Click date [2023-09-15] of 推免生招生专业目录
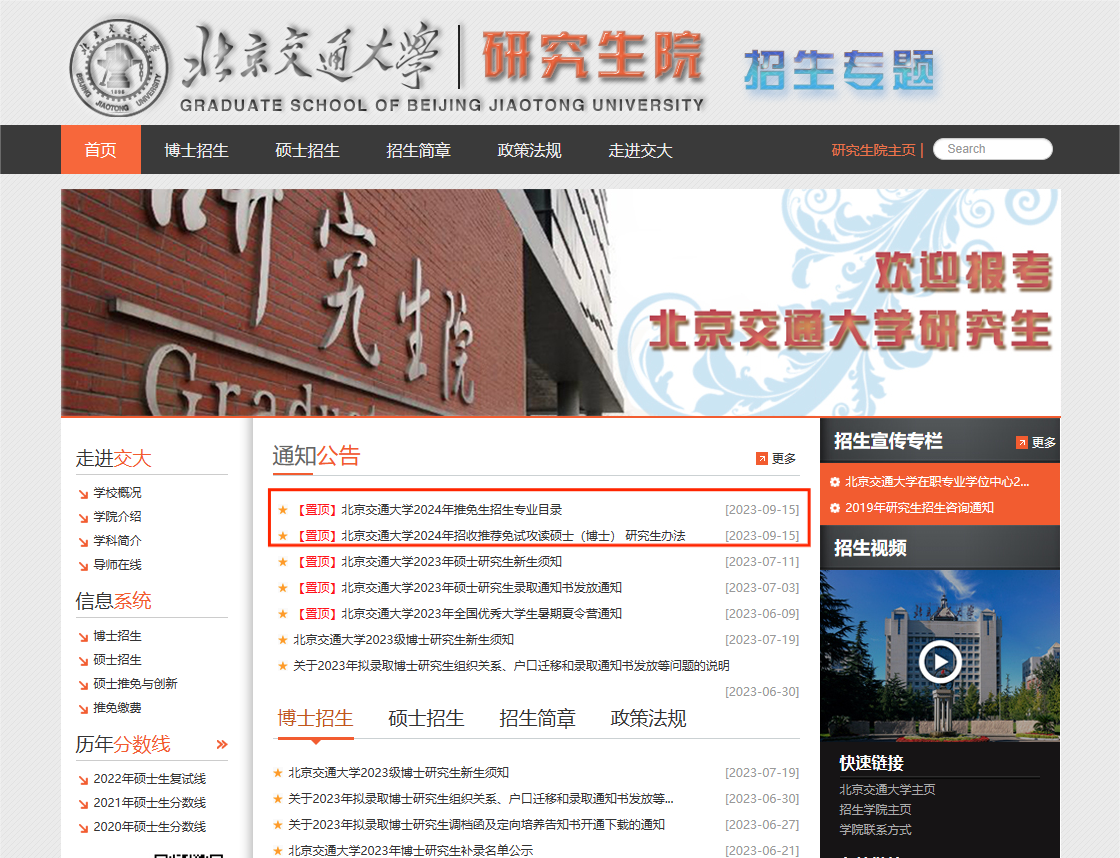This screenshot has width=1120, height=858. [762, 509]
